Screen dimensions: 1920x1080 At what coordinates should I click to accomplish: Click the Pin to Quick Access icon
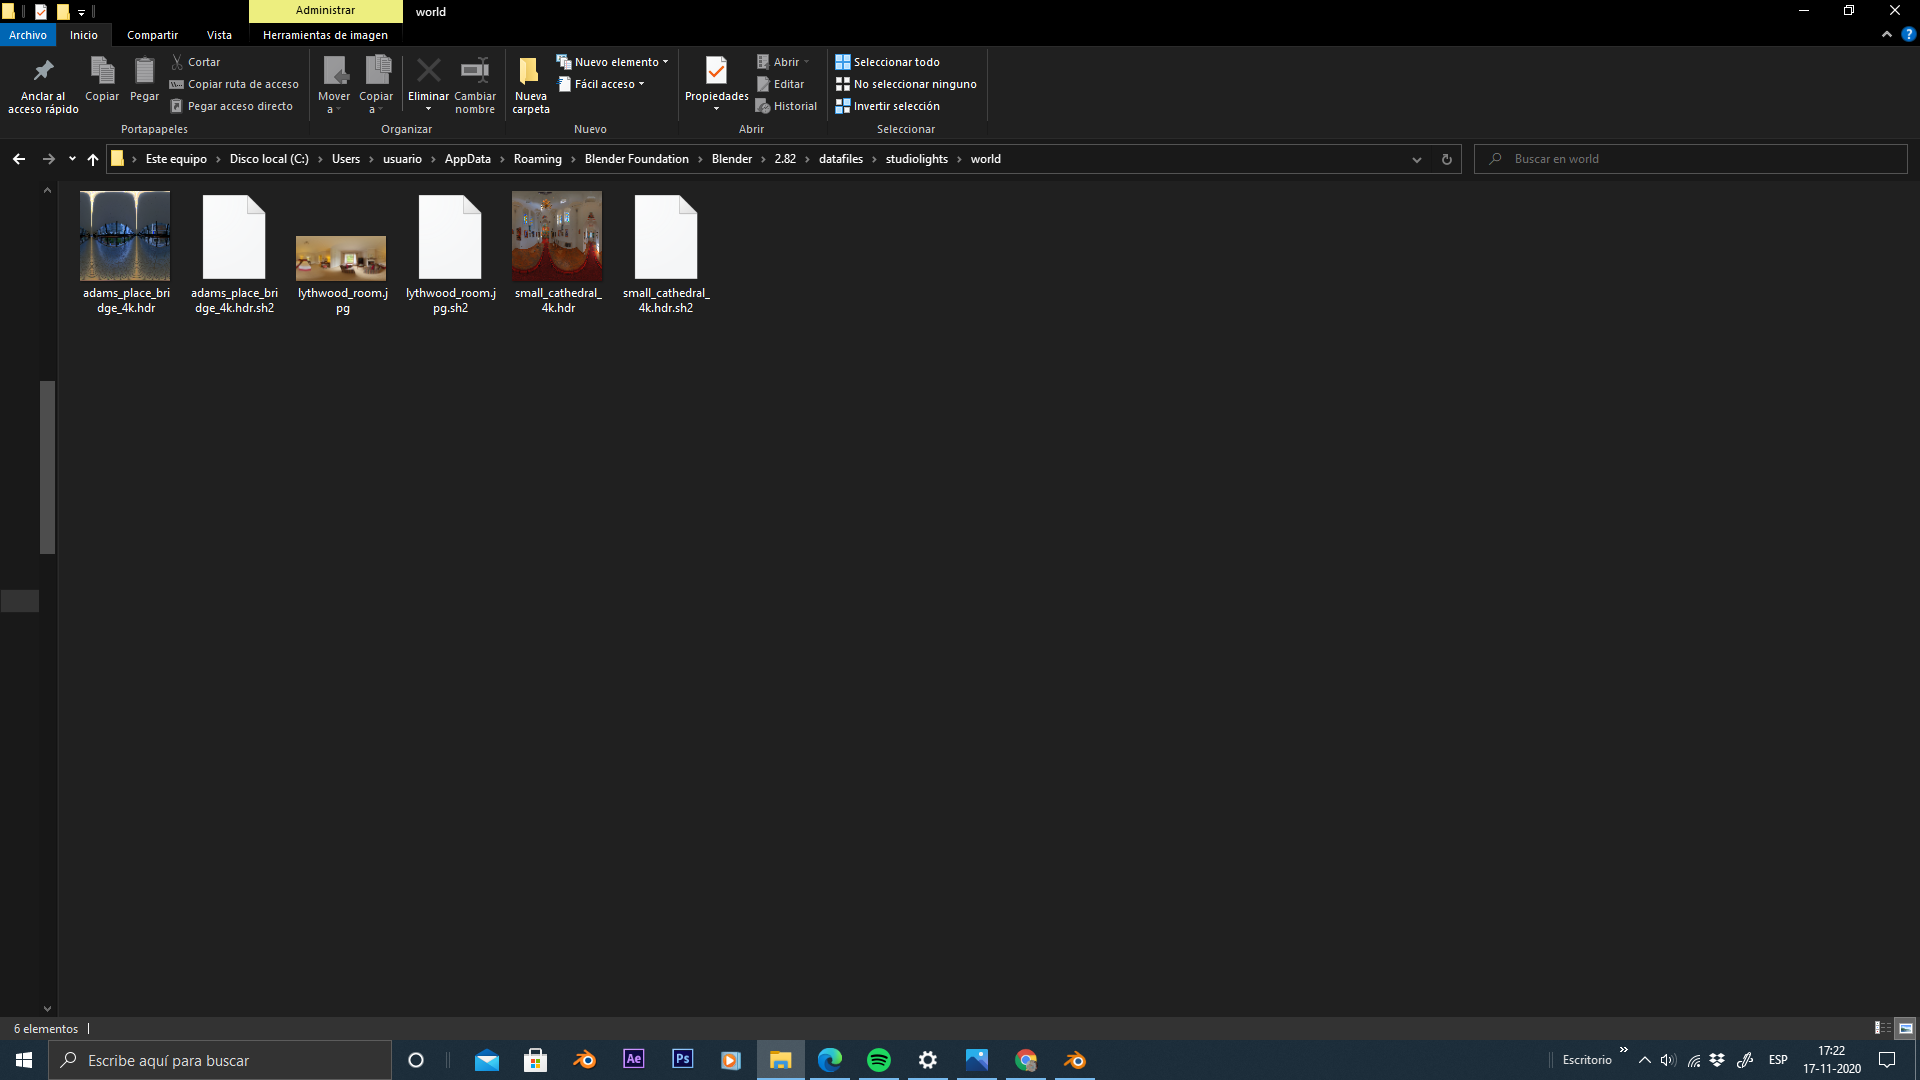43,72
